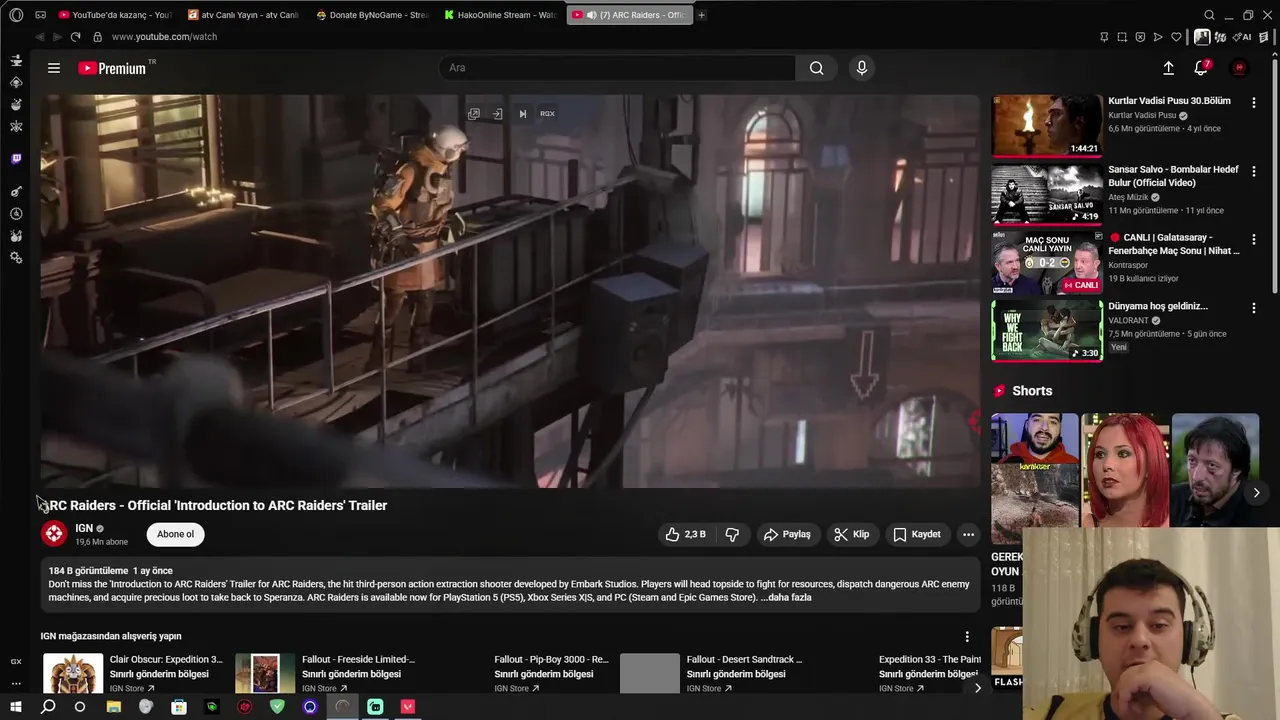Open Sansar Salvo Bombalar Hedef Bulur thumbnail
The image size is (1280, 720).
(1047, 194)
